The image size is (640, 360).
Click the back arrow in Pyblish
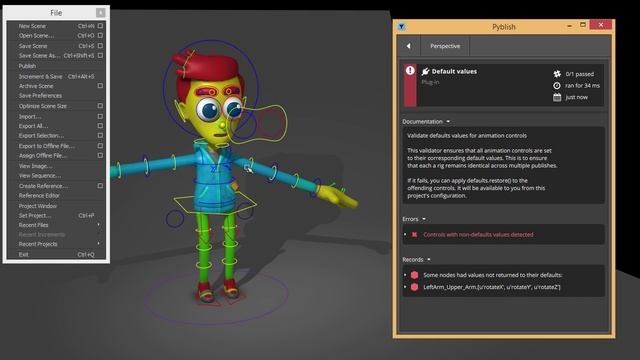click(x=409, y=46)
